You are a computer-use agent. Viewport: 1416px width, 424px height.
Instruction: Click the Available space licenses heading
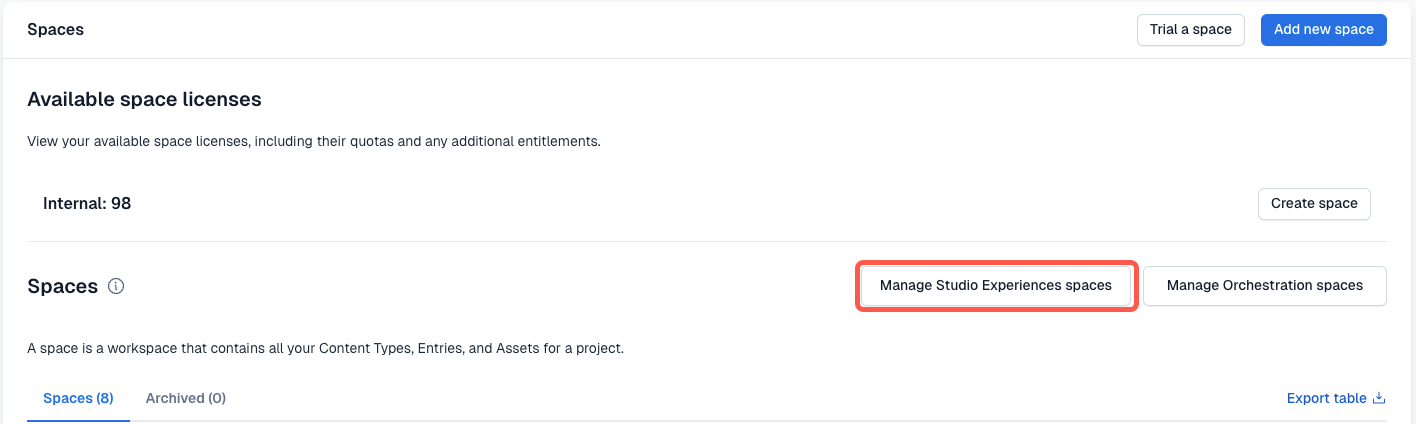click(144, 100)
